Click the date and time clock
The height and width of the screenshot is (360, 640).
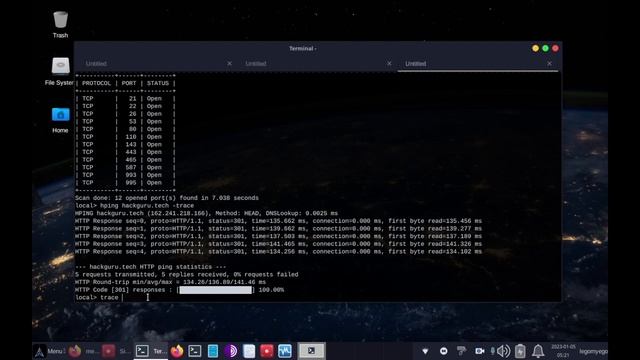(563, 351)
